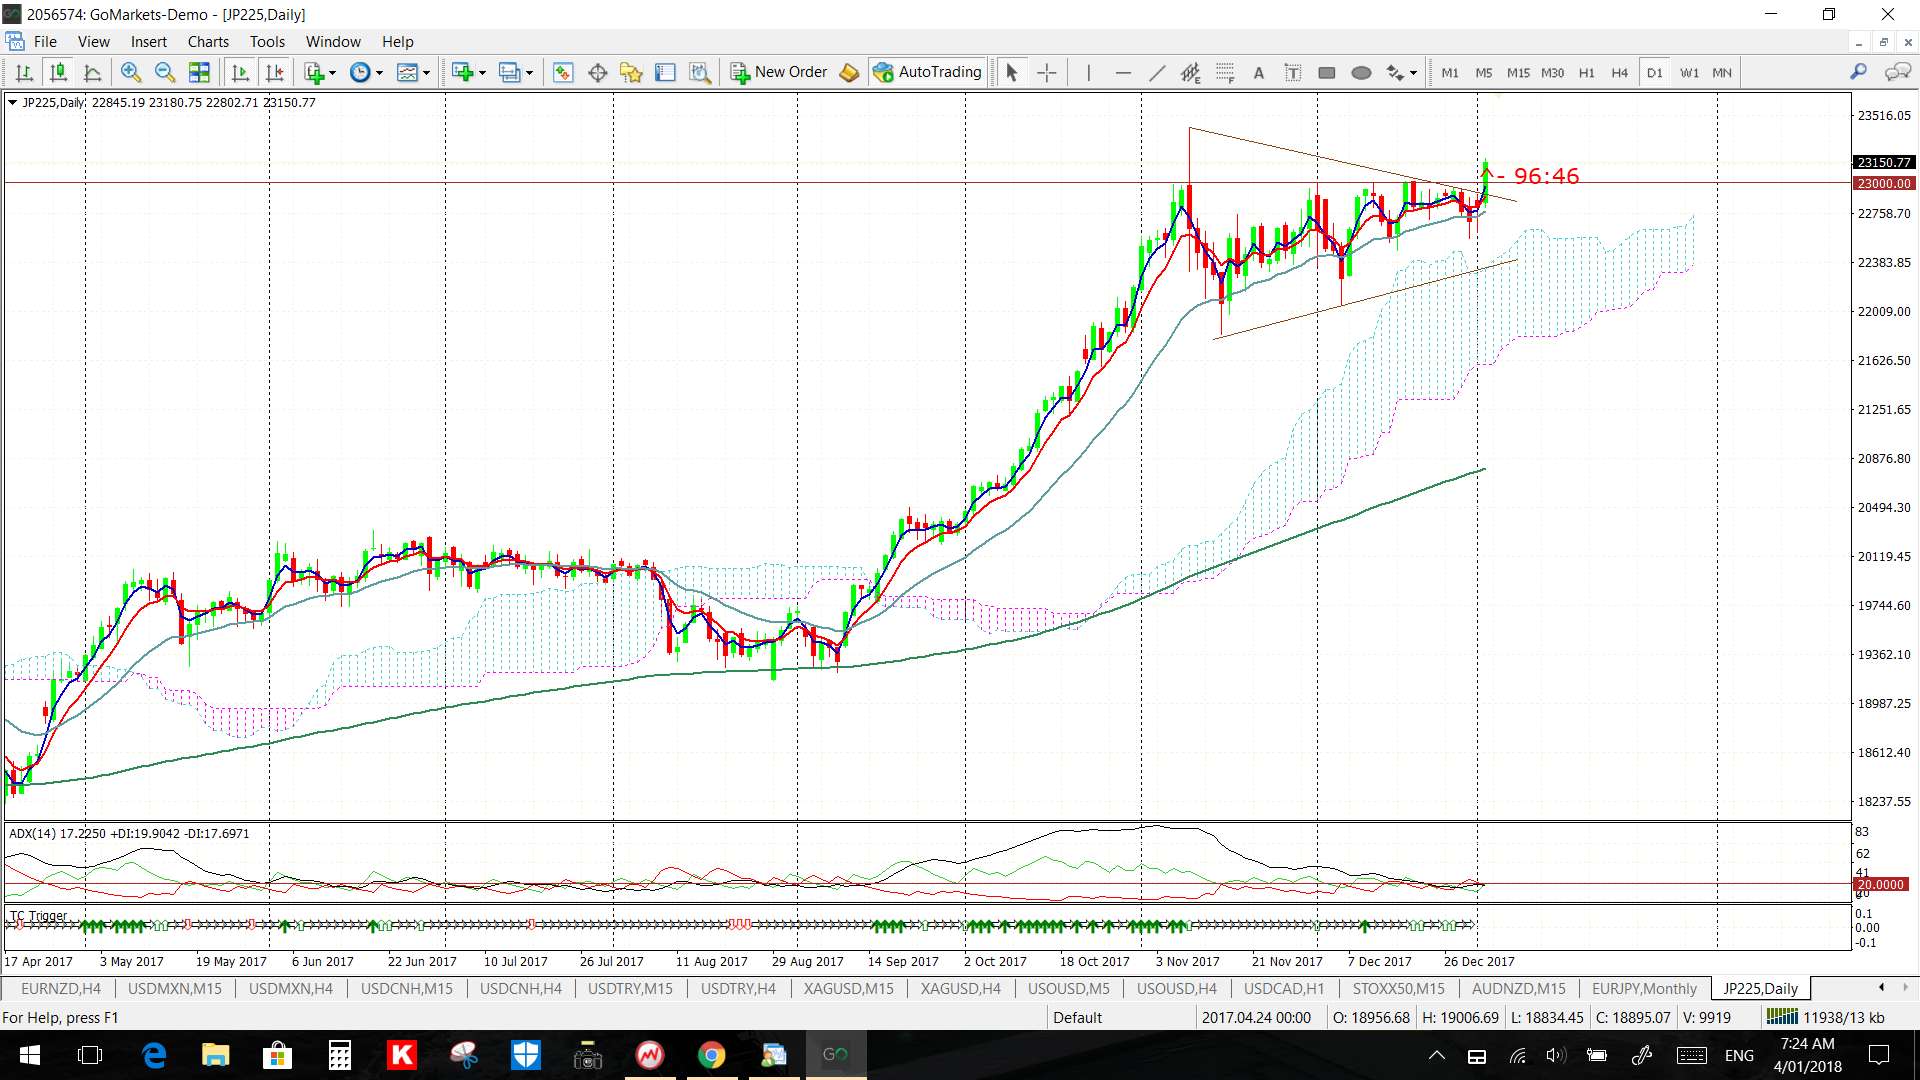Switch to the EURNZD,H4 chart tab
Viewport: 1920px width, 1080px height.
(x=61, y=988)
